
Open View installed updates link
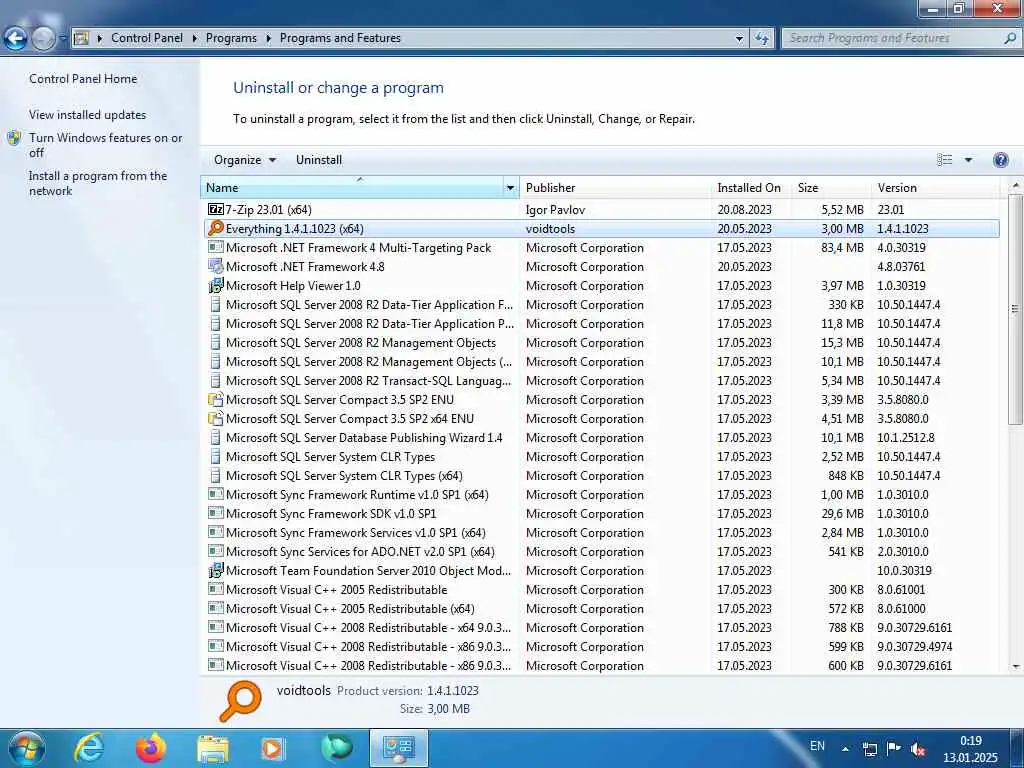click(x=88, y=115)
